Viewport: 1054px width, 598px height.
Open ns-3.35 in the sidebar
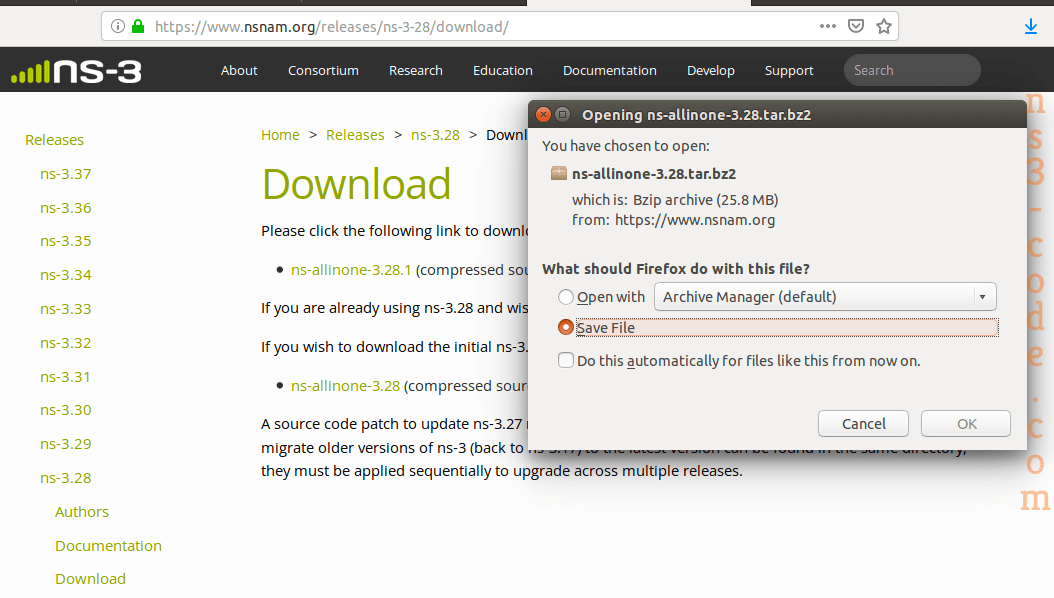(x=65, y=241)
